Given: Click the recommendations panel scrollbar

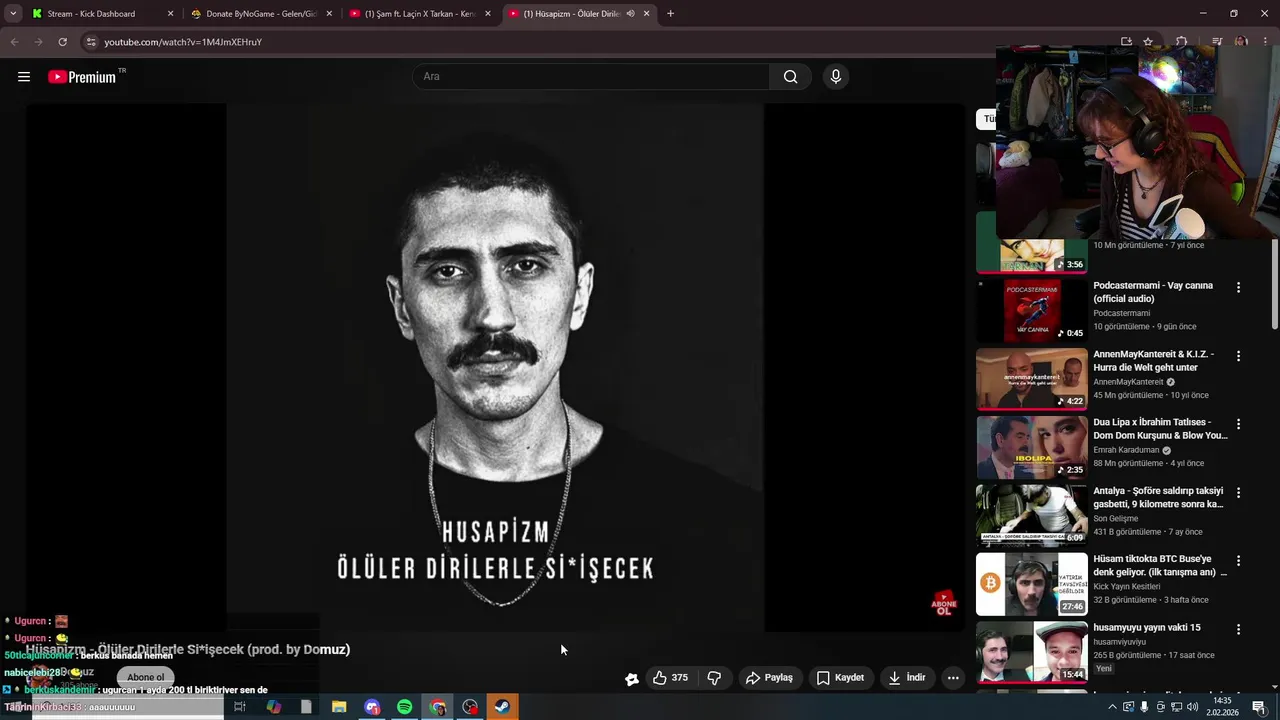Looking at the screenshot, I should [x=1274, y=285].
